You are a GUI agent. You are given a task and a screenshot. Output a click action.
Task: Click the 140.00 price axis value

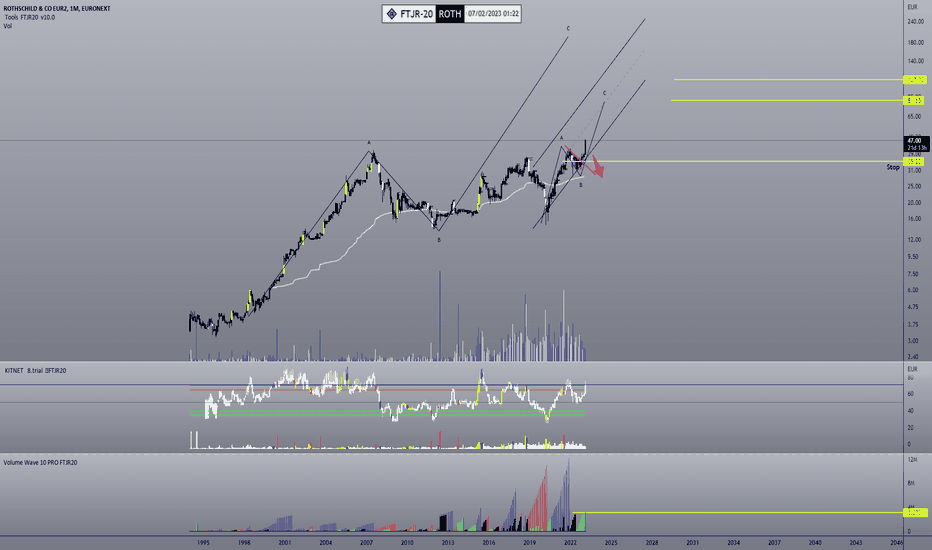[x=915, y=61]
